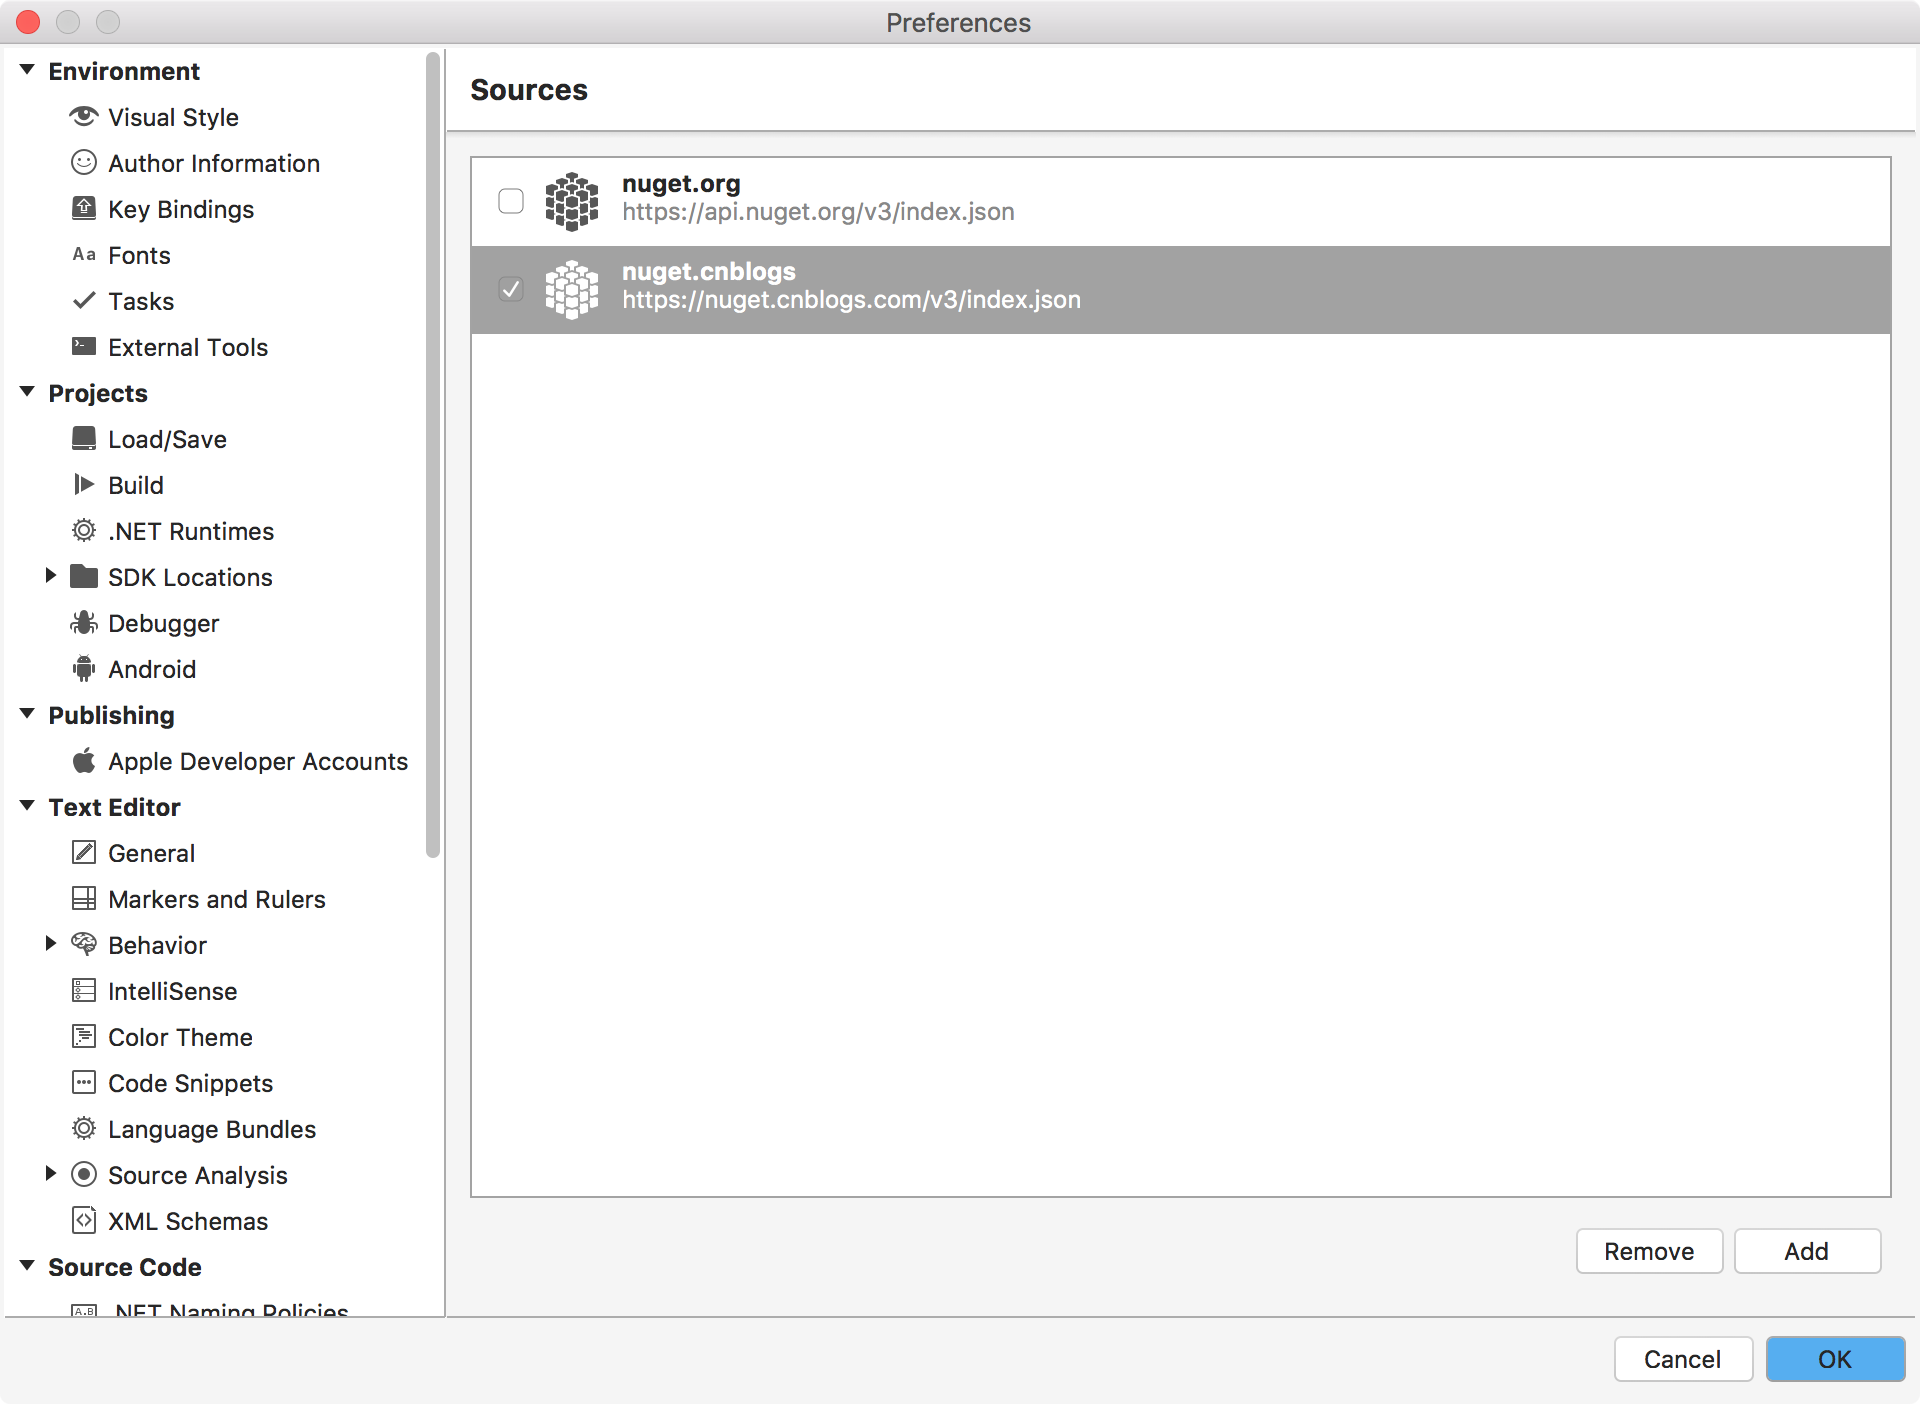Enable the nuget.org source checkbox
The height and width of the screenshot is (1404, 1920).
pos(511,201)
